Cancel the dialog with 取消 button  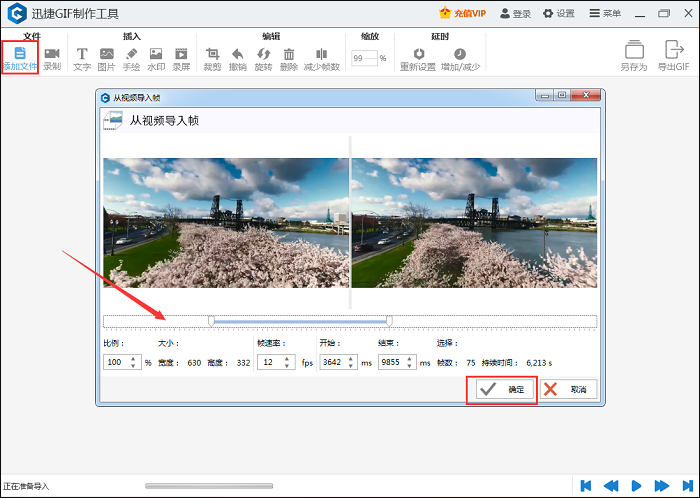click(x=568, y=389)
